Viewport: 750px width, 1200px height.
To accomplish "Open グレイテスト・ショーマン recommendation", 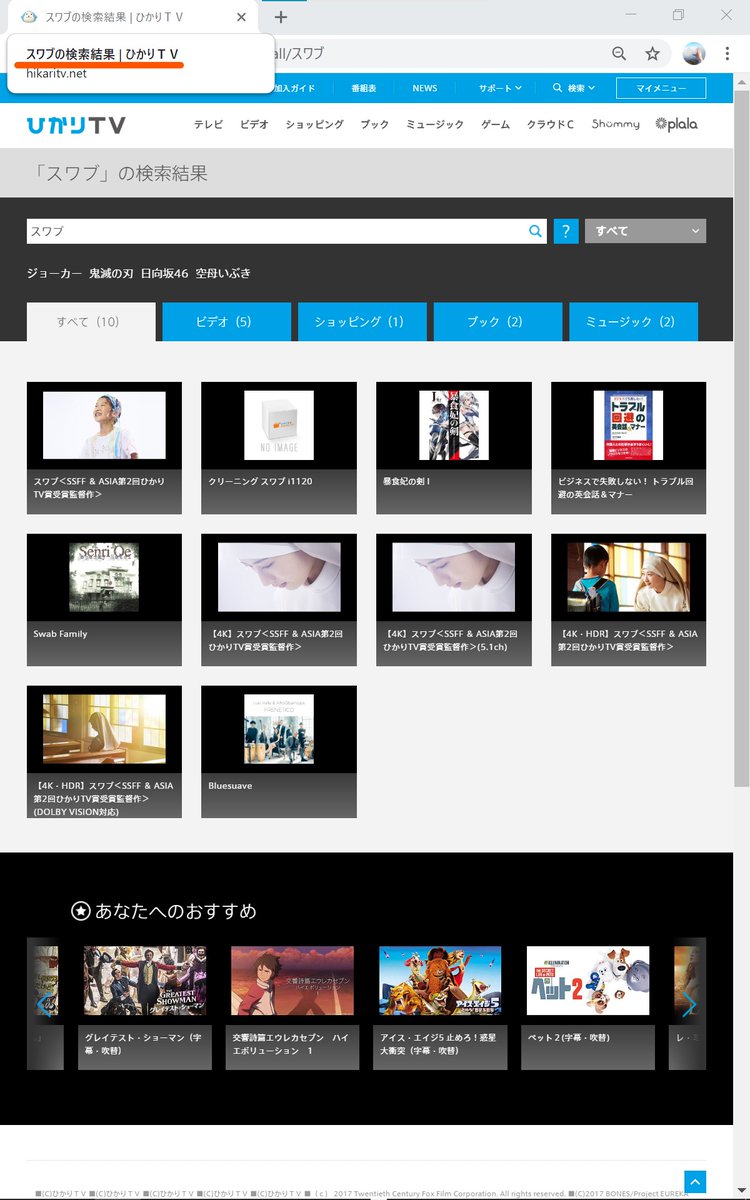I will click(145, 1004).
